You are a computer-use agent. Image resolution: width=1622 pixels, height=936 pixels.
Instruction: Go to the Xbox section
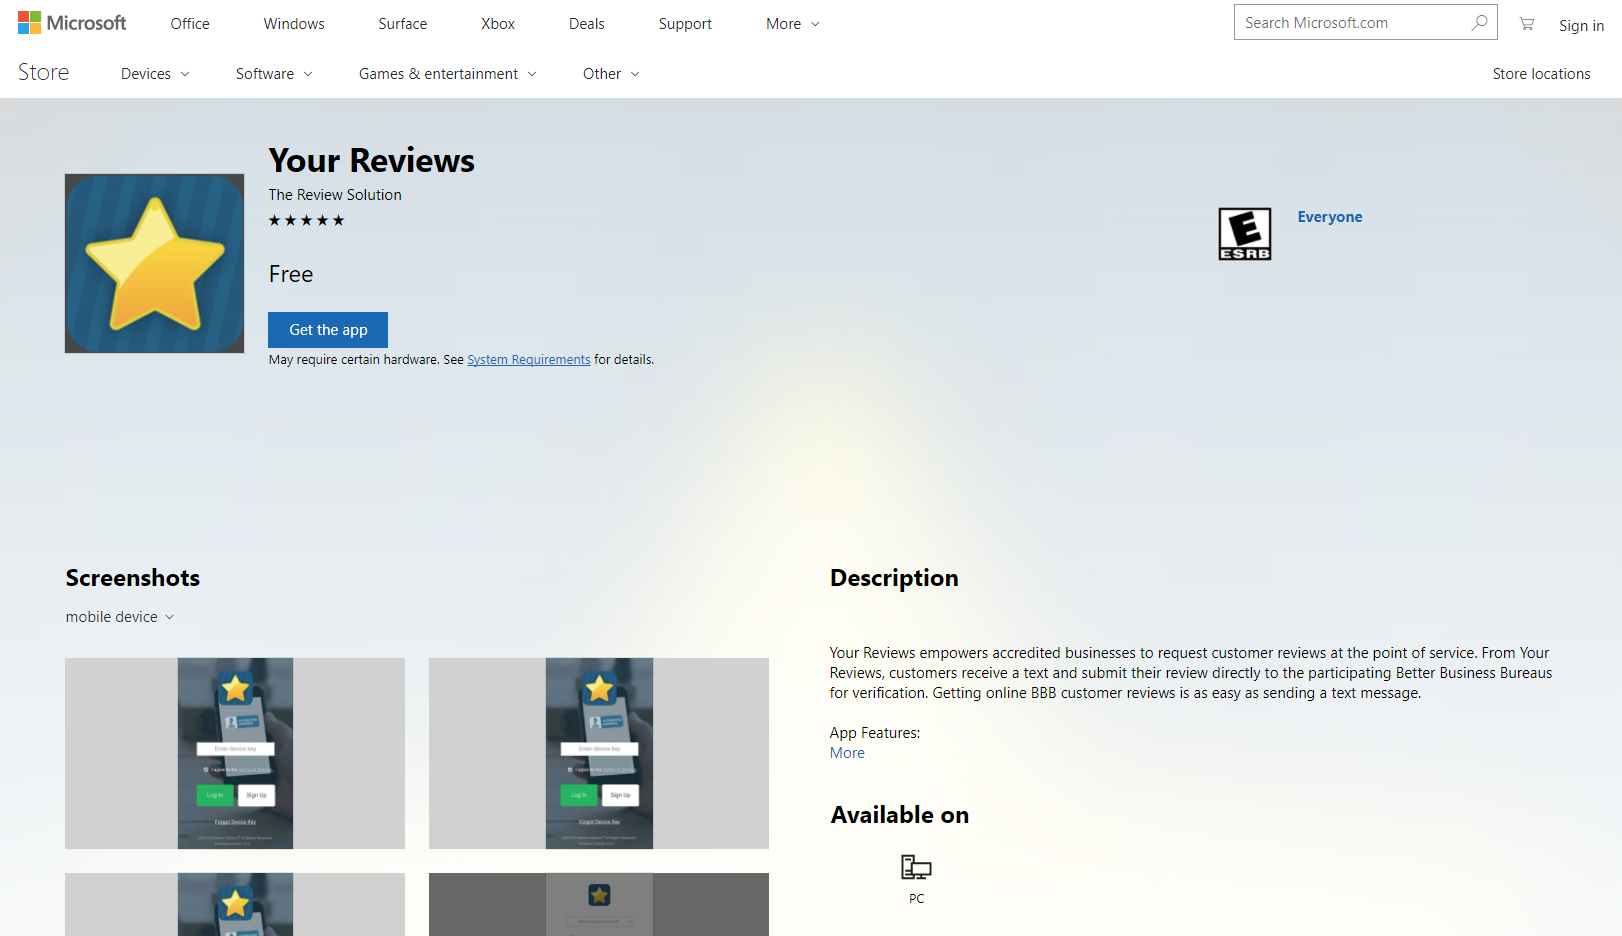(498, 24)
